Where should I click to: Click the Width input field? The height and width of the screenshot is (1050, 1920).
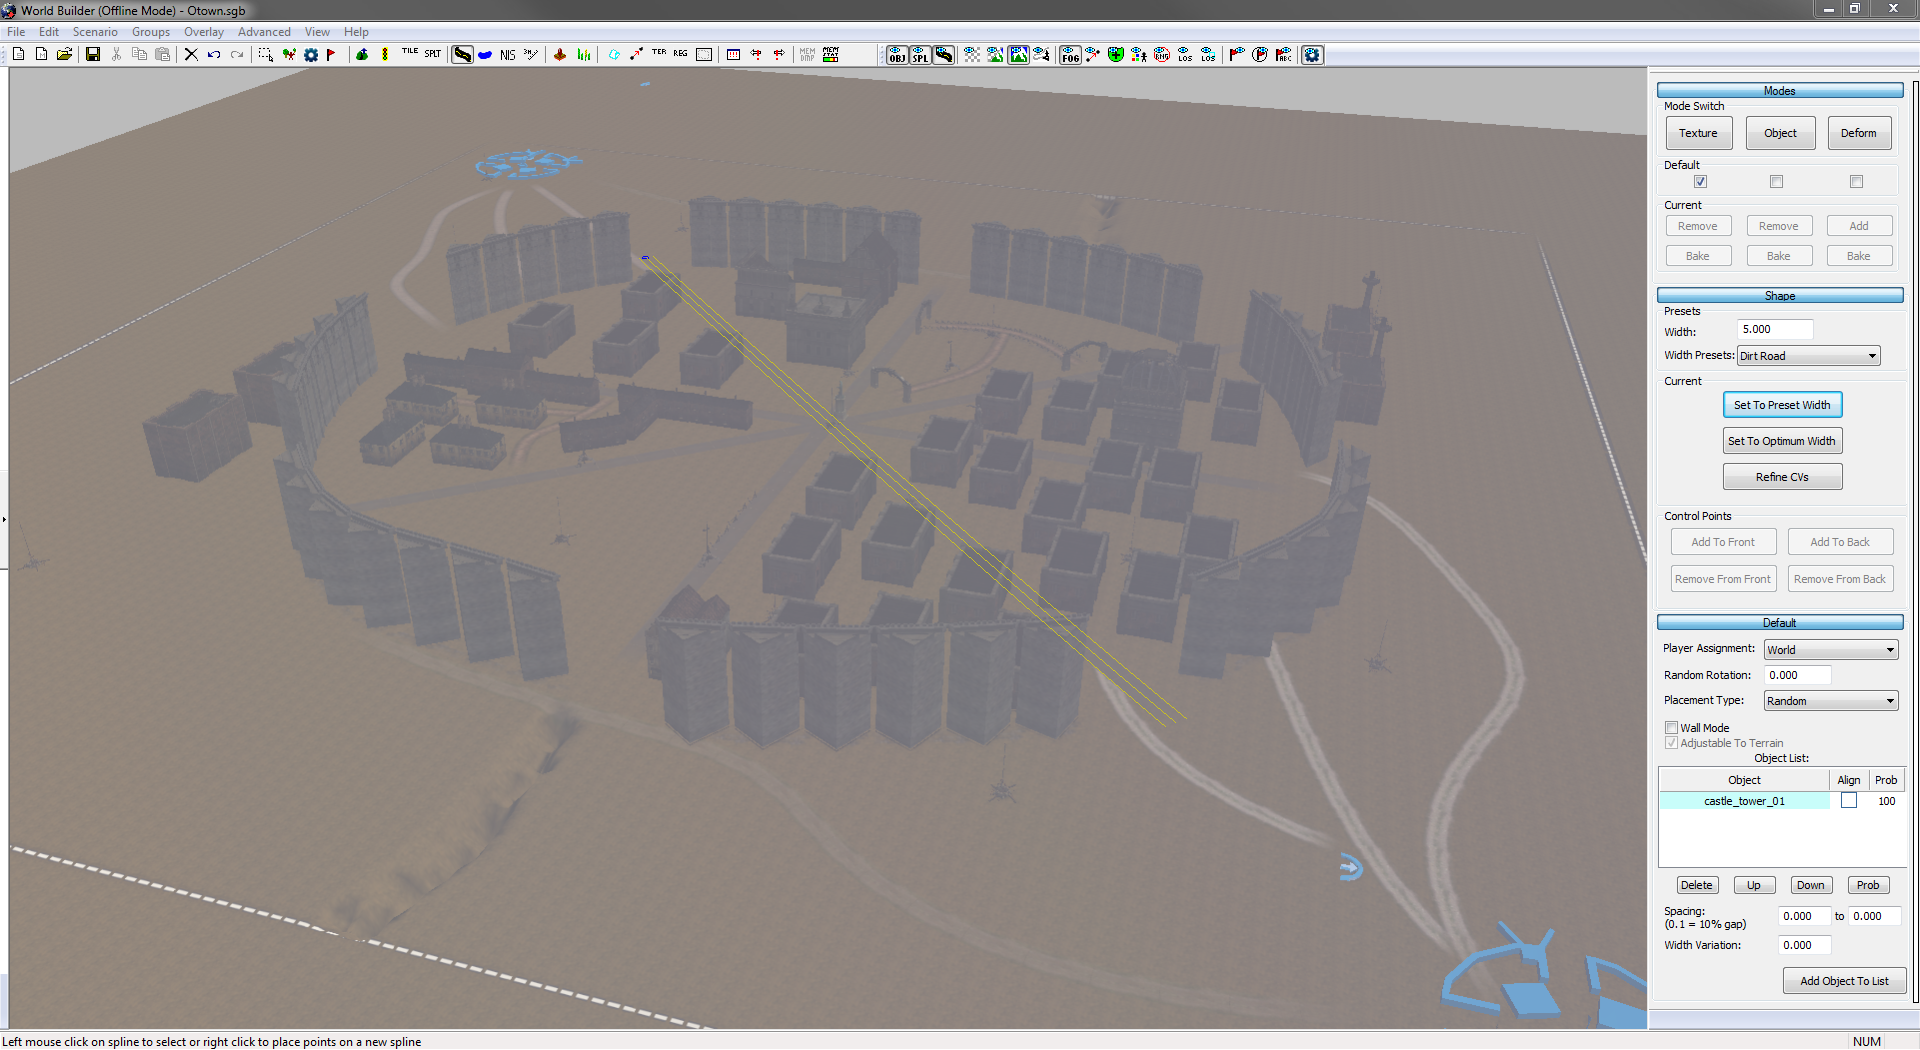[1775, 329]
